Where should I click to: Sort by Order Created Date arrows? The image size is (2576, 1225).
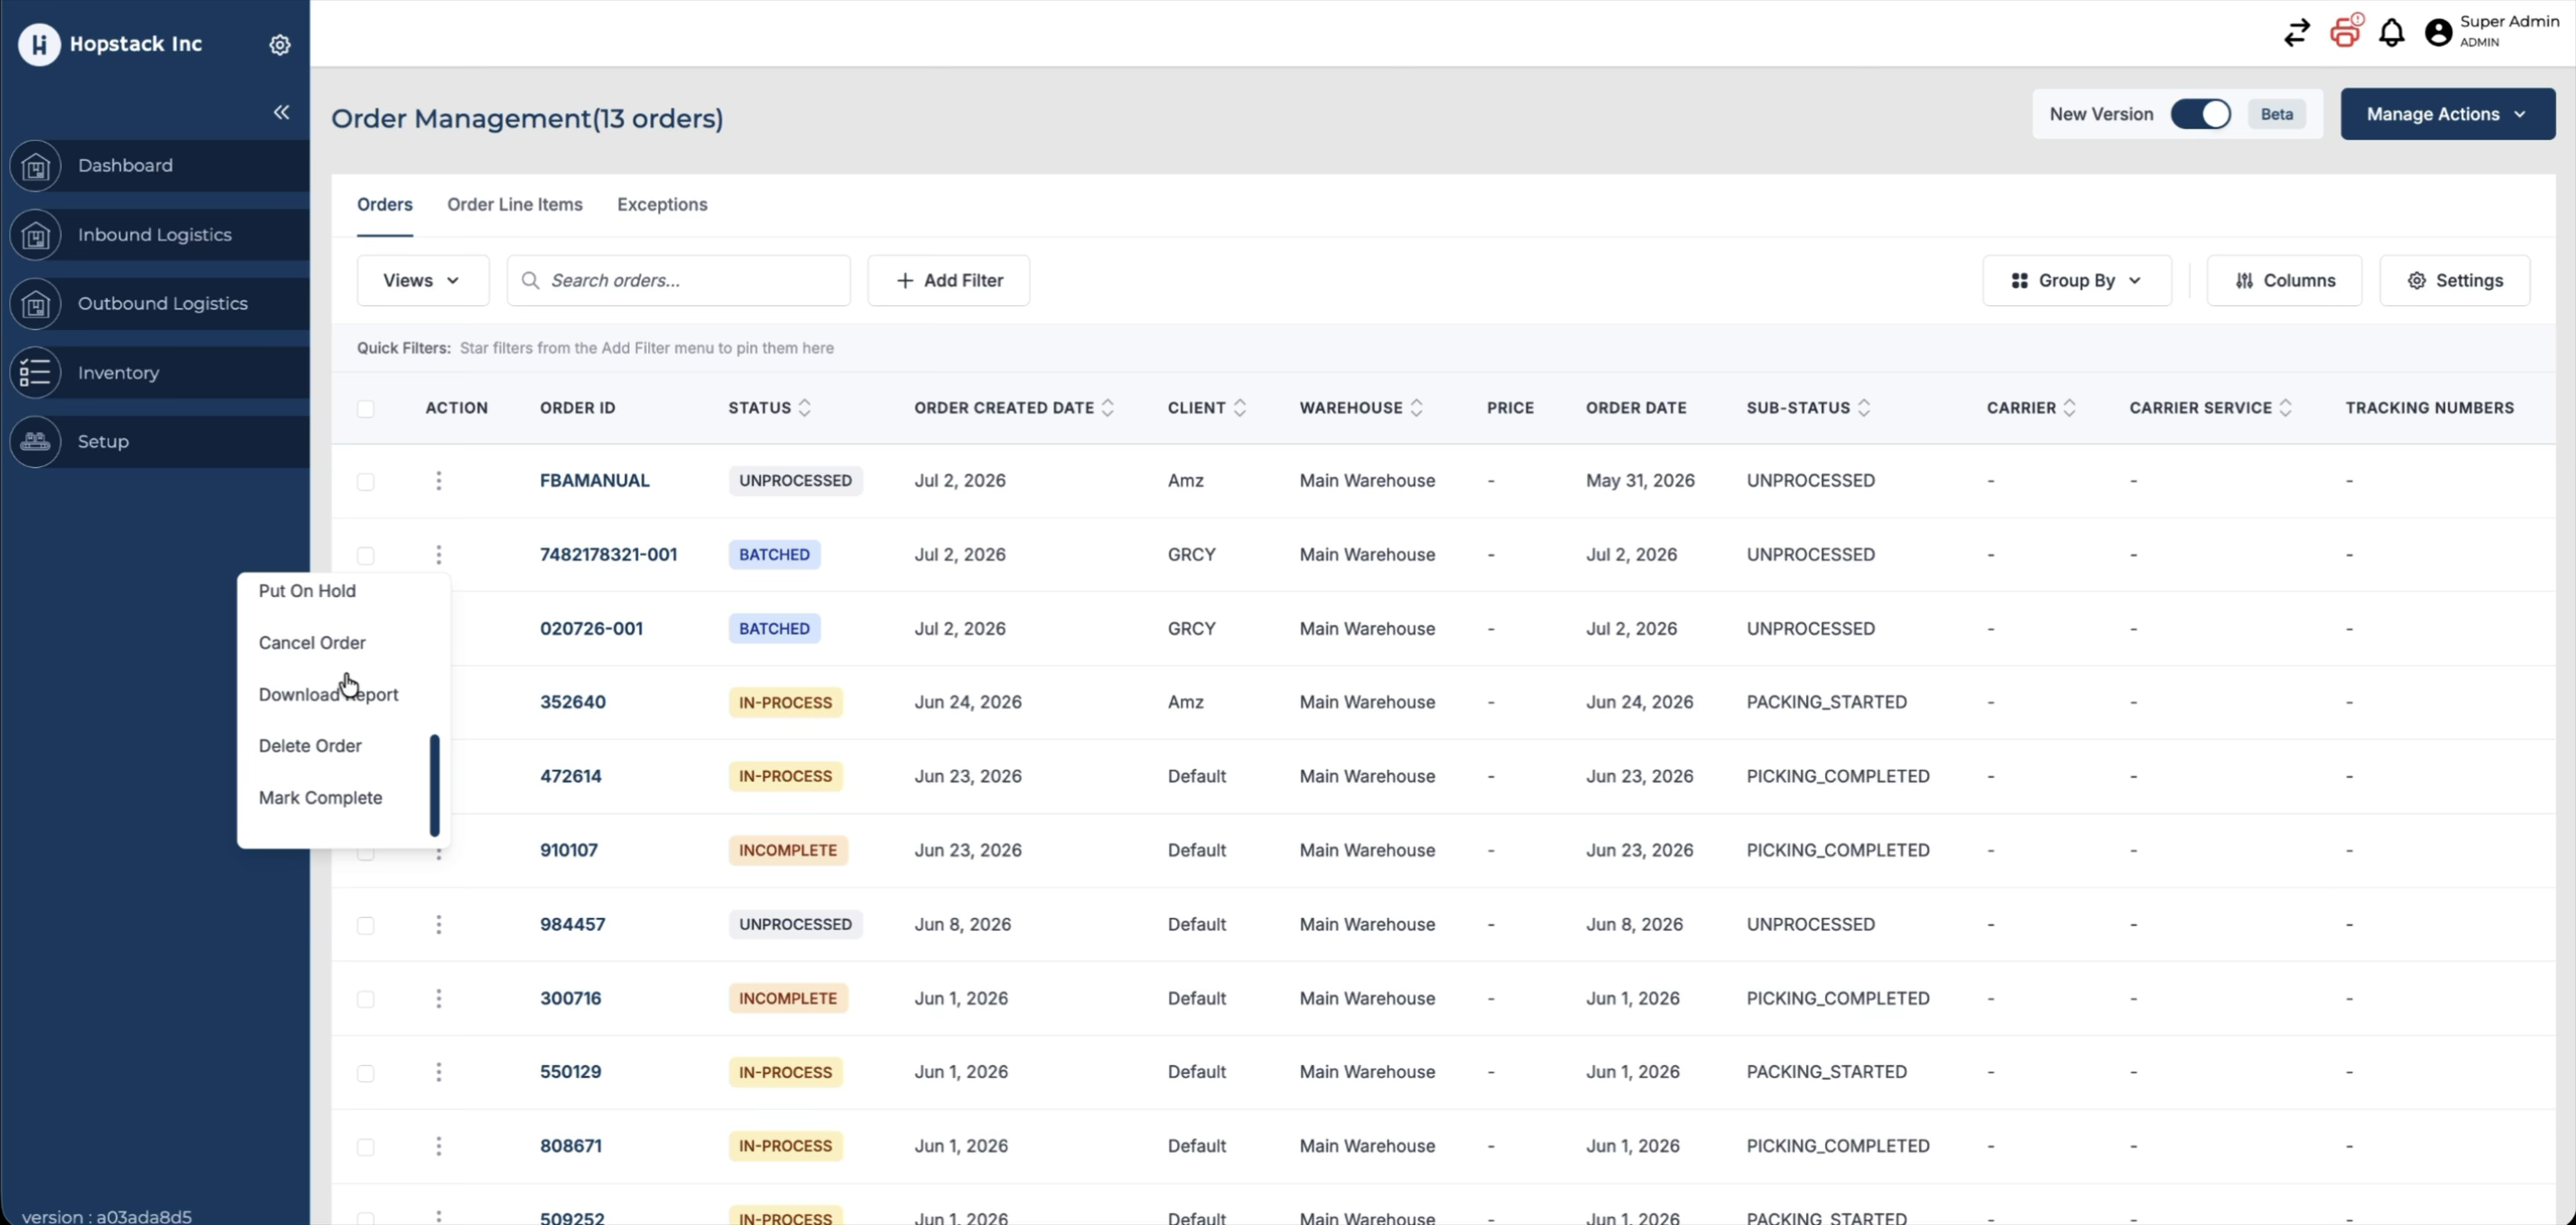pos(1108,408)
